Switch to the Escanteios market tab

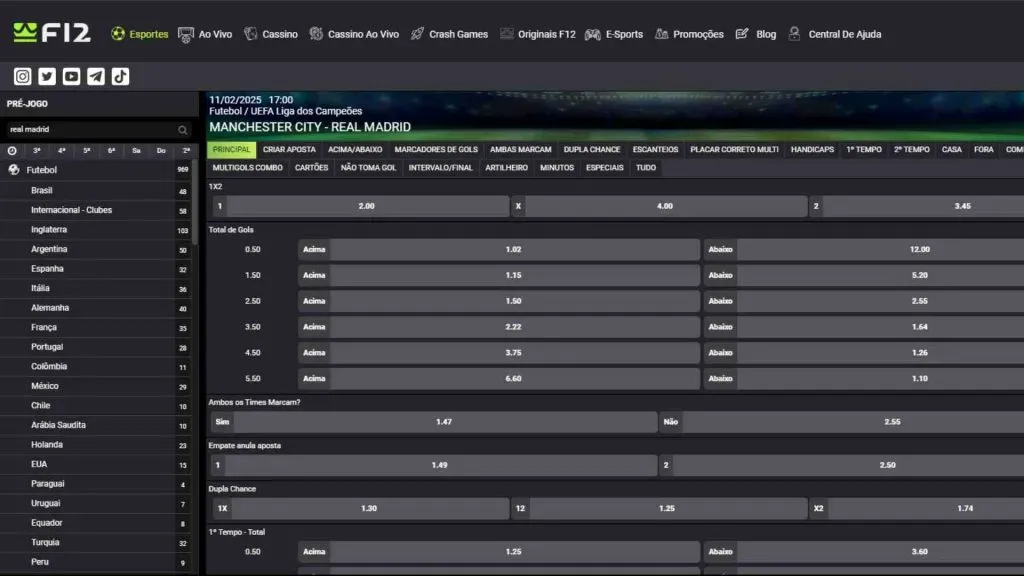pyautogui.click(x=655, y=149)
